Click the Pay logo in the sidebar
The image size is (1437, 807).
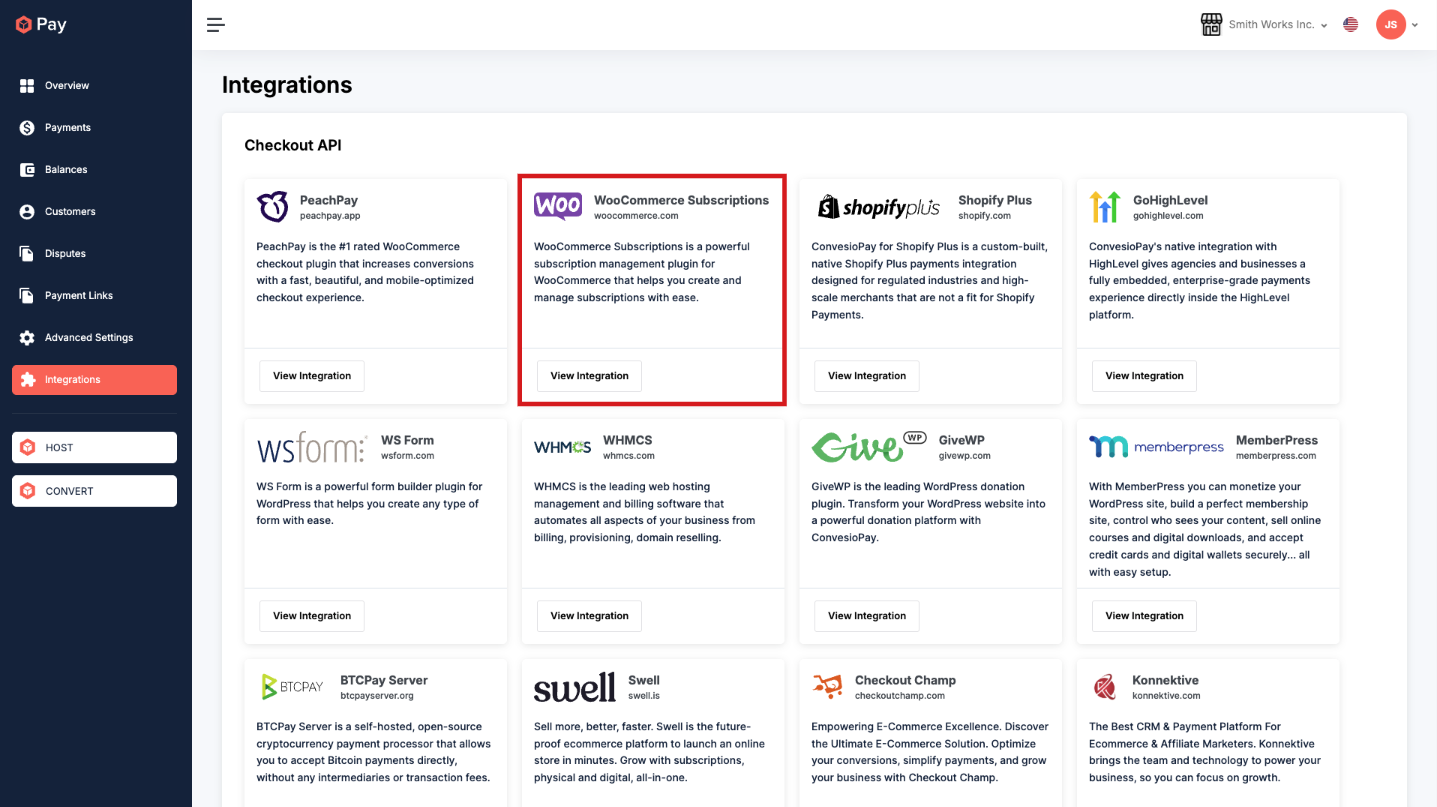41,25
